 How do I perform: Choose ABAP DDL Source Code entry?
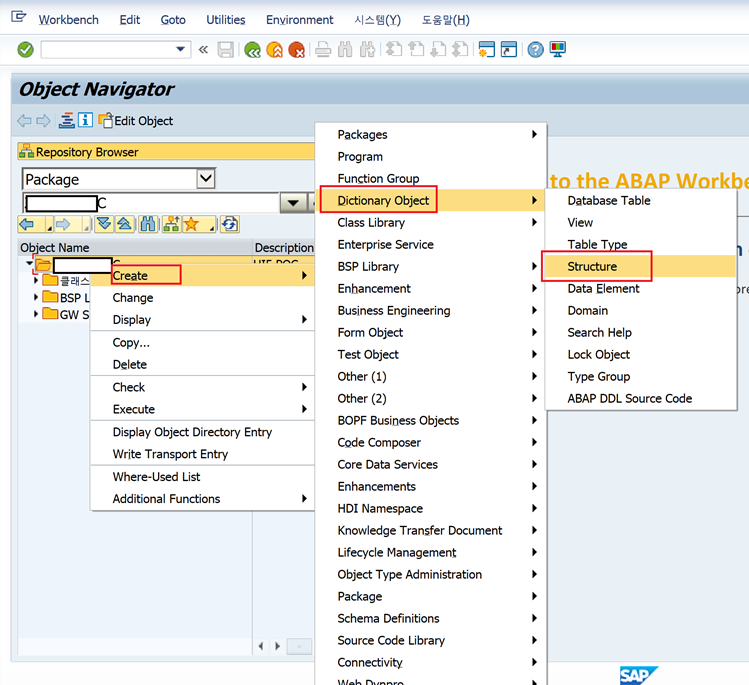tap(640, 398)
